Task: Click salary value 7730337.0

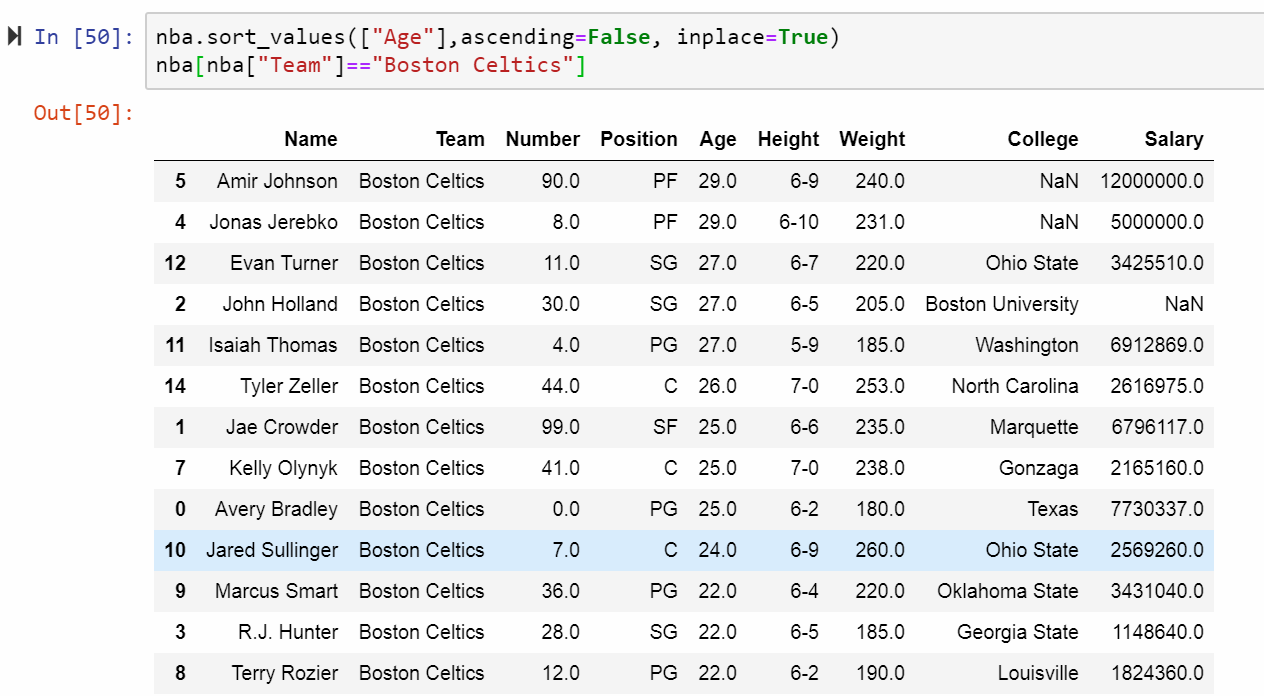Action: click(x=1157, y=509)
